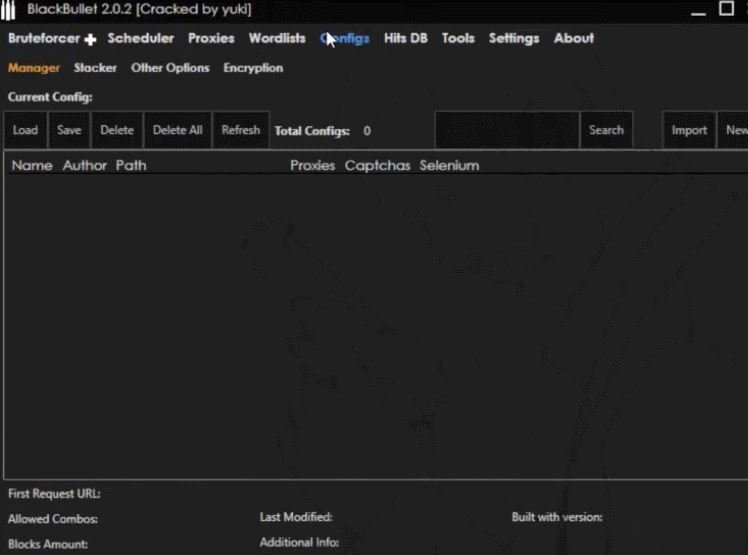This screenshot has height=555, width=748.
Task: Click the Blocks Amount label
Action: pyautogui.click(x=48, y=545)
